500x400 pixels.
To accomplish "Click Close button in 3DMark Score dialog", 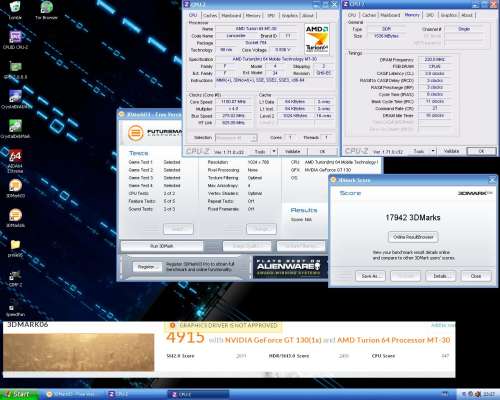I will (x=476, y=276).
